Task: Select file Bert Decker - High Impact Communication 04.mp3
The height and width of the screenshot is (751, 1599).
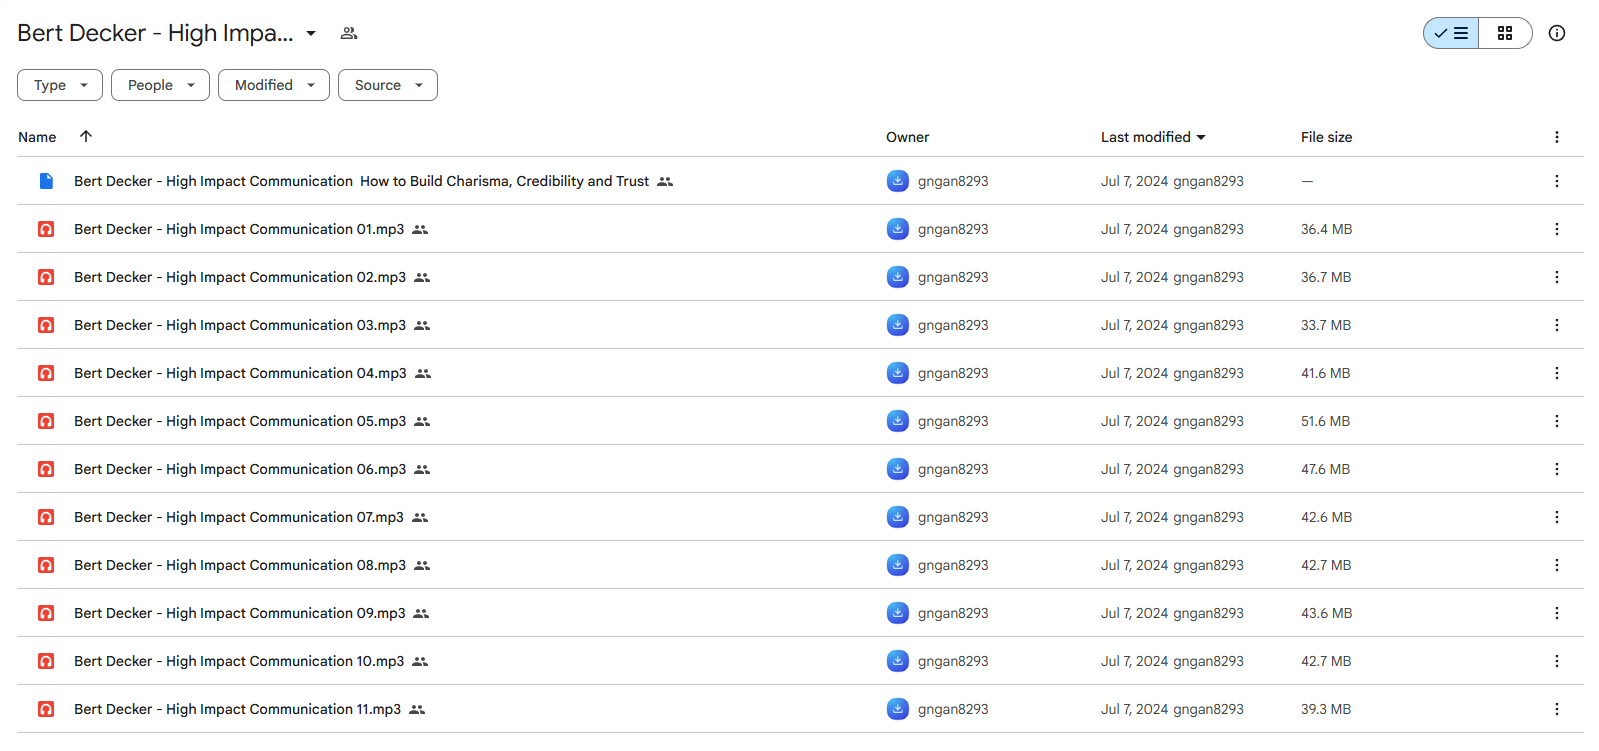Action: (x=240, y=373)
